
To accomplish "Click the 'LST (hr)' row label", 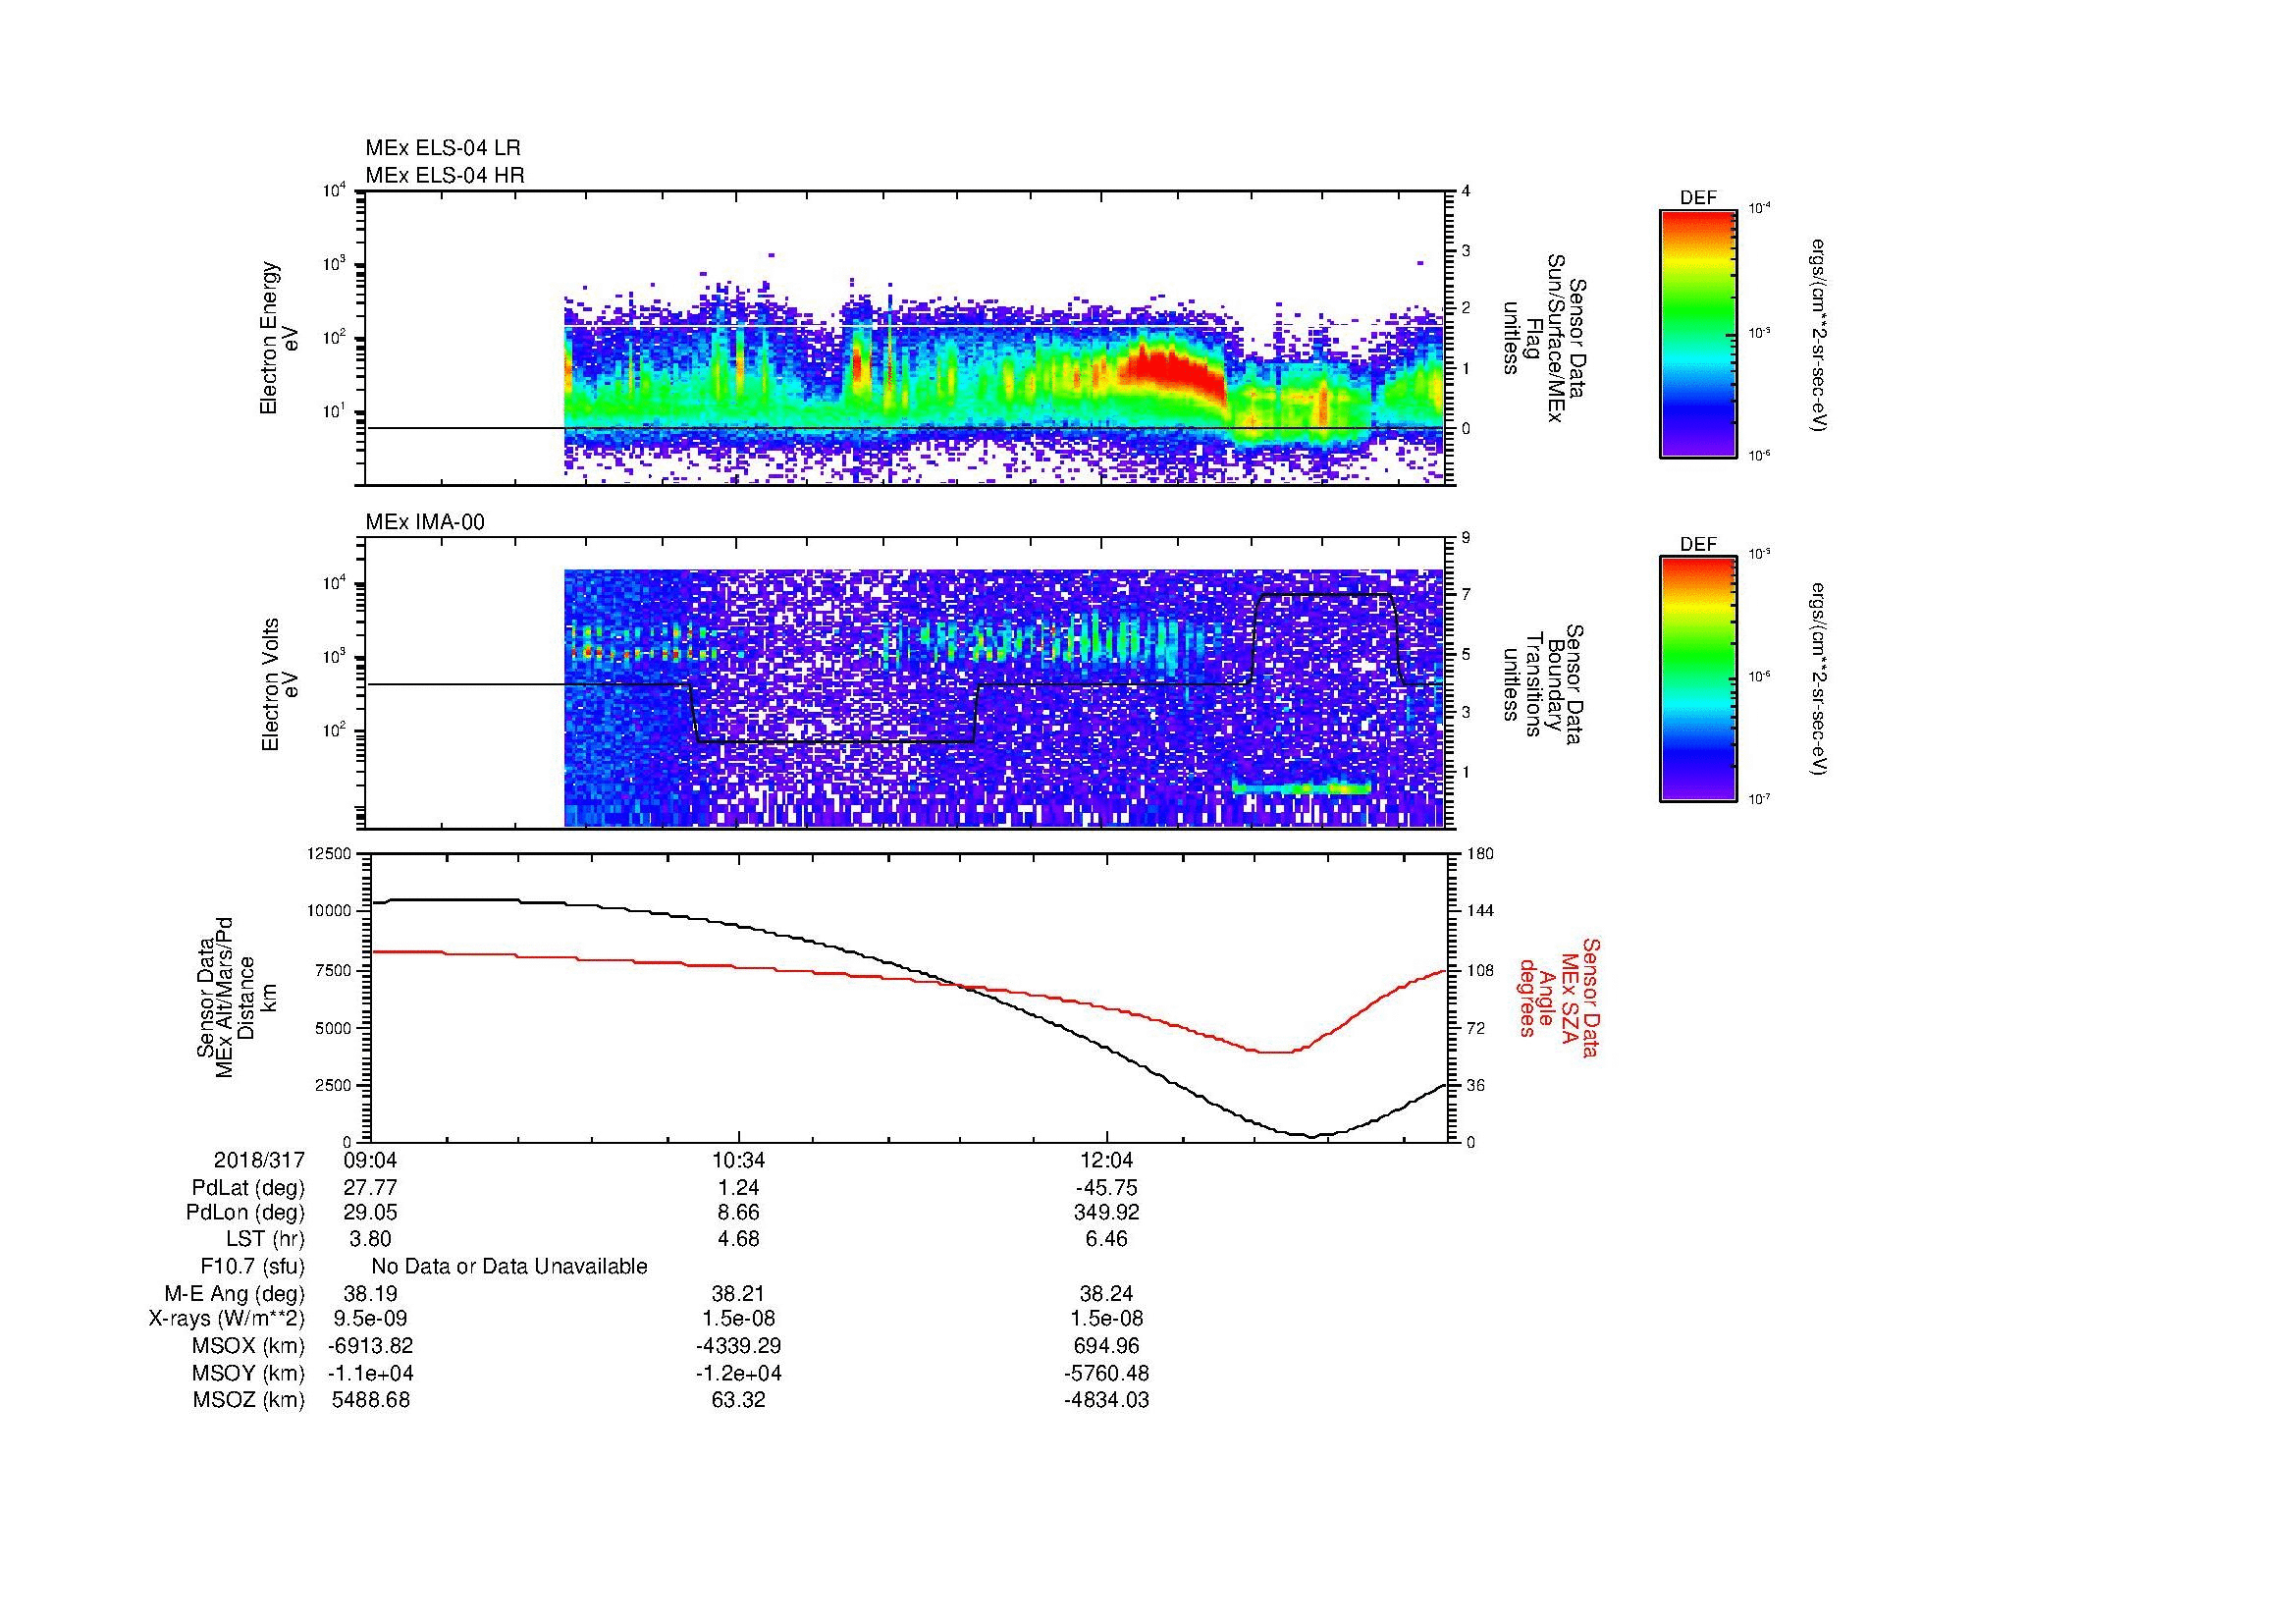I will click(x=265, y=1239).
